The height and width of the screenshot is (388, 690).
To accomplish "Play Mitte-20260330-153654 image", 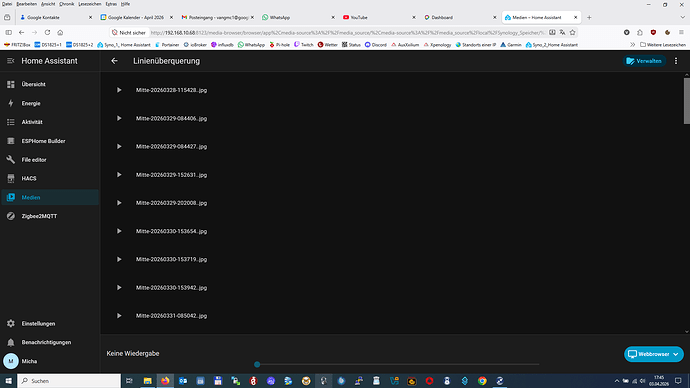I will [119, 231].
